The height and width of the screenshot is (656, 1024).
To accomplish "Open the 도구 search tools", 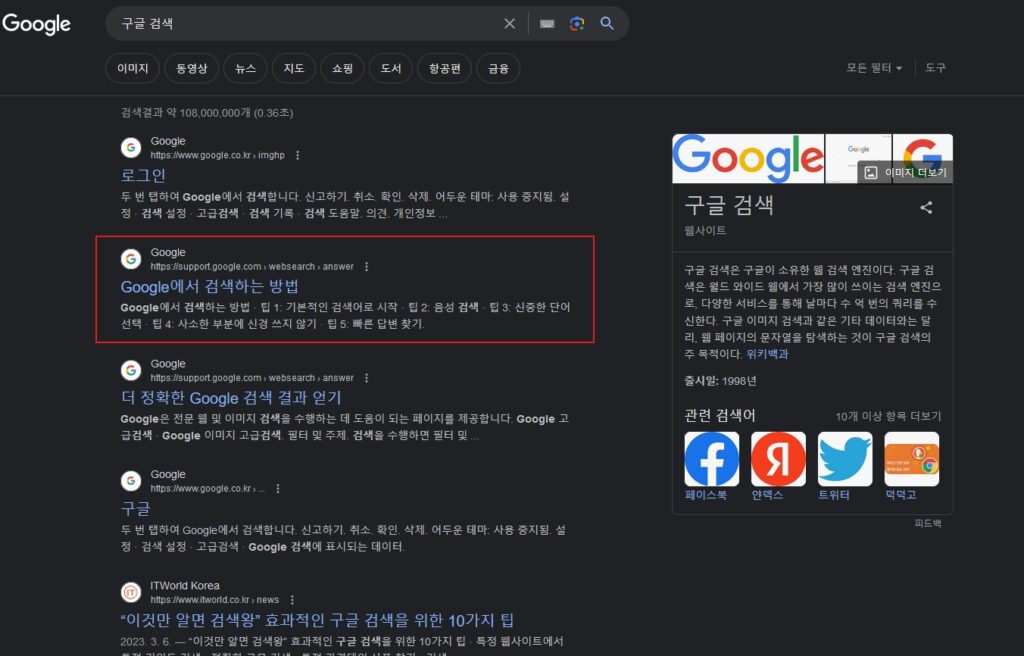I will pyautogui.click(x=935, y=68).
